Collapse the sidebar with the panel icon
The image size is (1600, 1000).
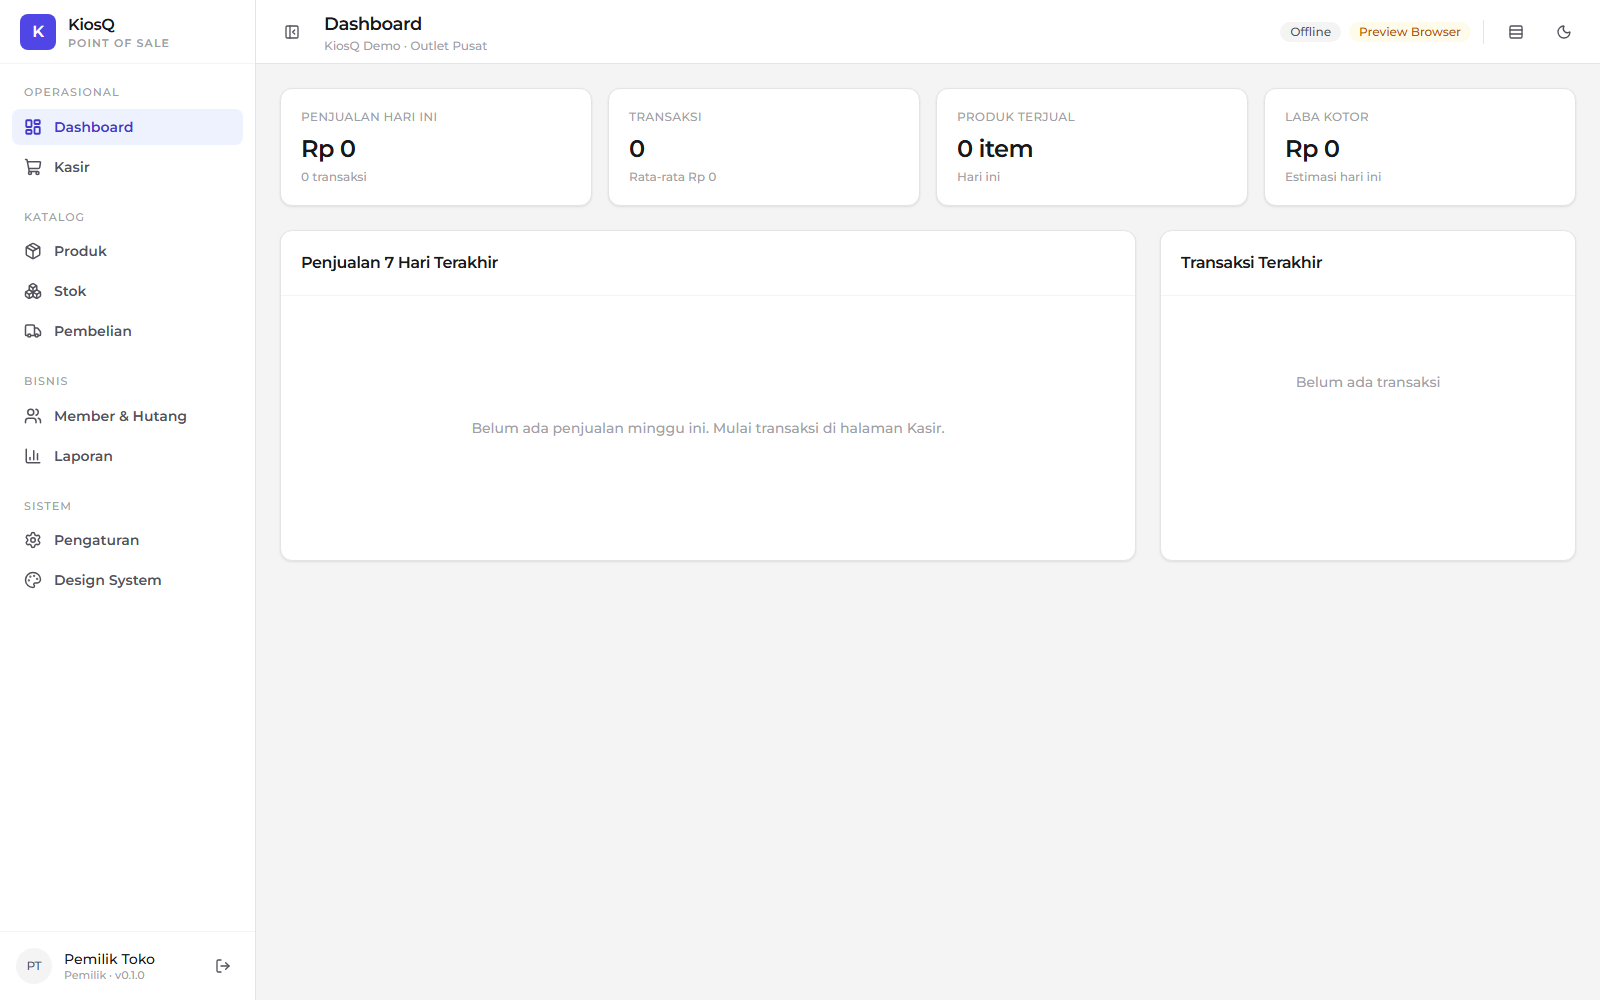292,32
